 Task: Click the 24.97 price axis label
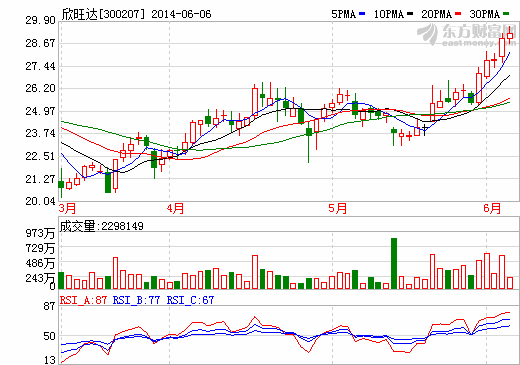pos(40,111)
